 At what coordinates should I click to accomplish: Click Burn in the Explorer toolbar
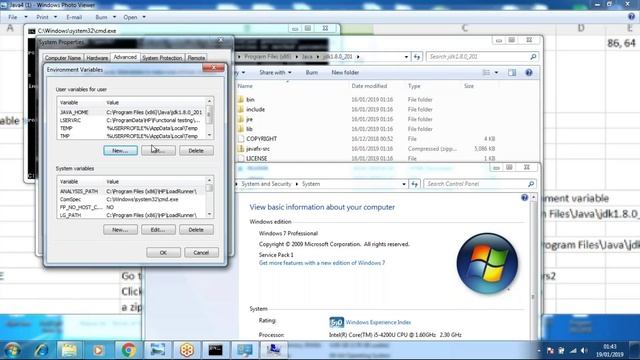pos(311,73)
